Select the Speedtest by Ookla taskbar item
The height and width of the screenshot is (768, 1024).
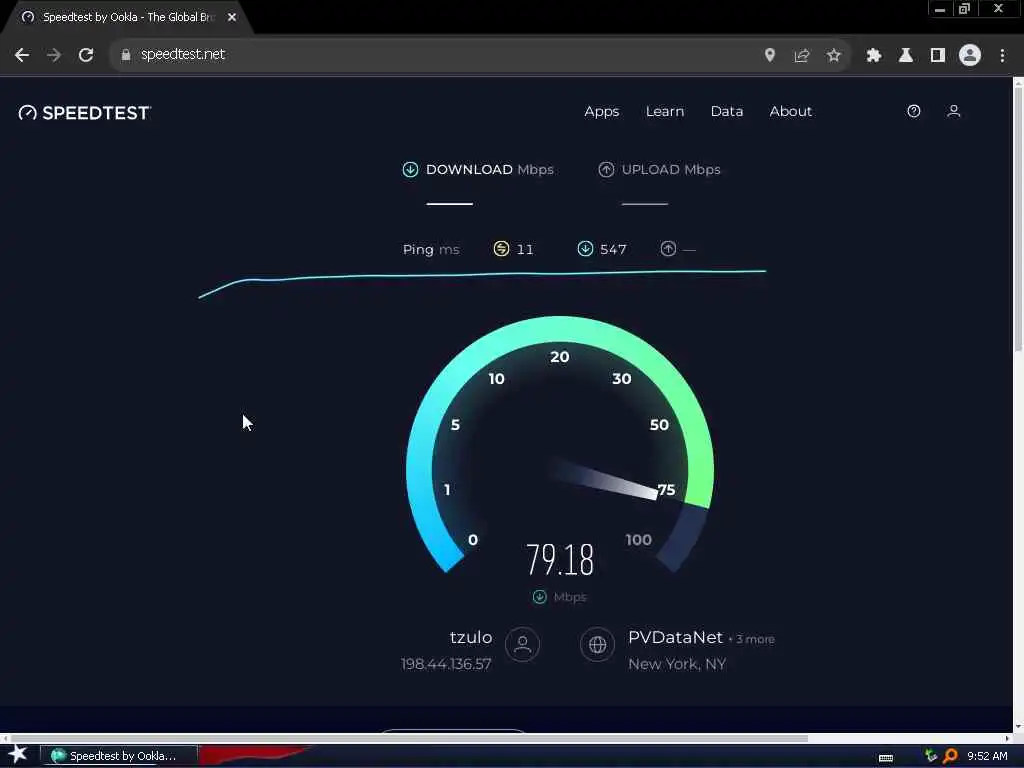(x=119, y=756)
